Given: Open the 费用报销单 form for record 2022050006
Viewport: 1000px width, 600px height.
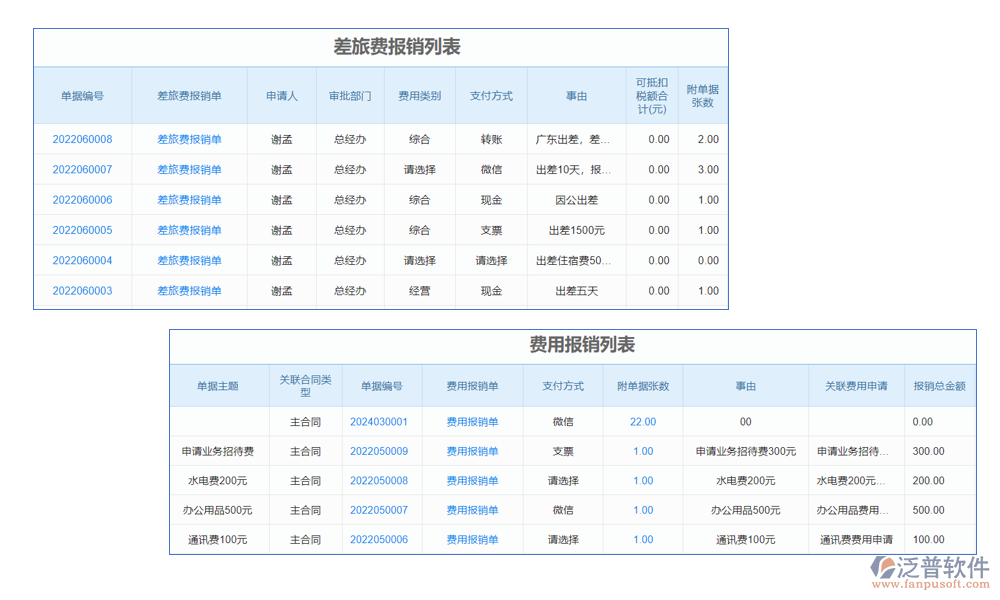Looking at the screenshot, I should (x=471, y=540).
